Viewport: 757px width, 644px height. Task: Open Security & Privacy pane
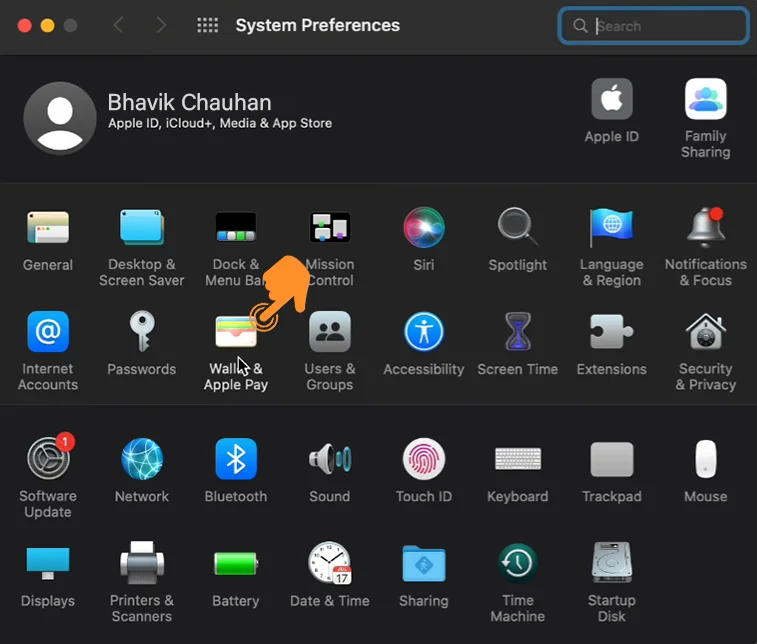coord(706,332)
